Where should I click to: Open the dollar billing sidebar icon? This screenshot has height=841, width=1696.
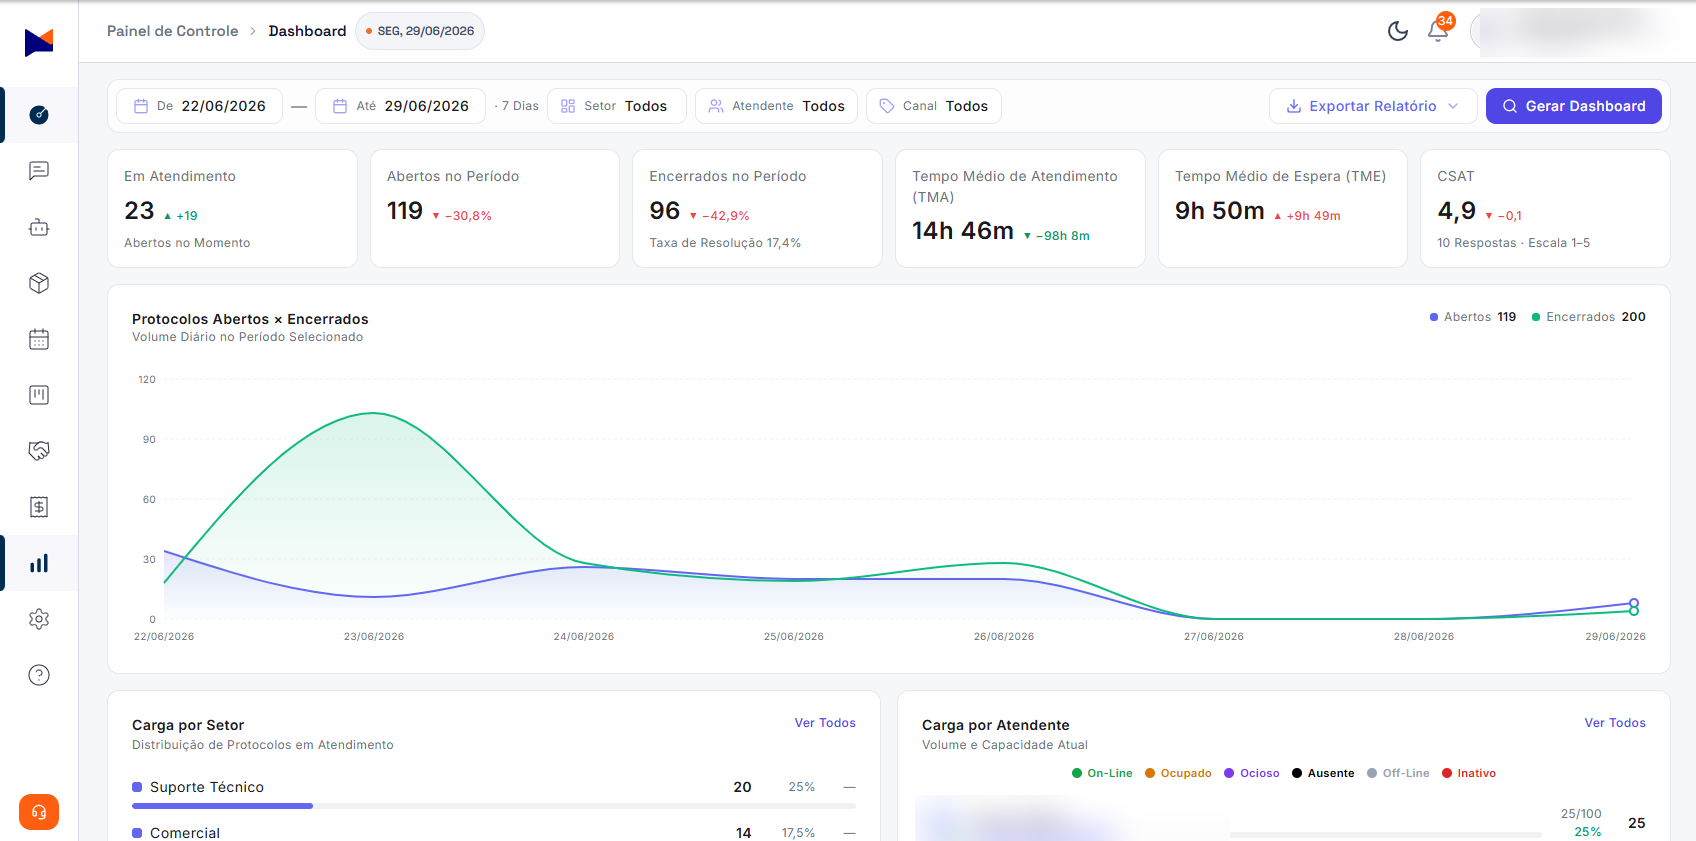pyautogui.click(x=39, y=507)
